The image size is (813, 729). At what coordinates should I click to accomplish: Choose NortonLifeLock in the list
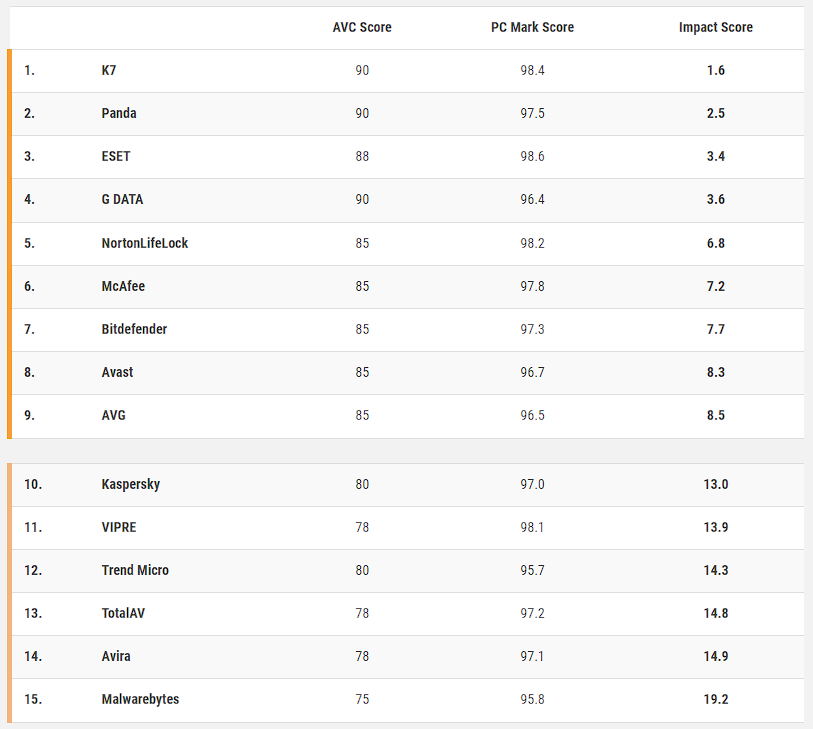click(x=145, y=243)
